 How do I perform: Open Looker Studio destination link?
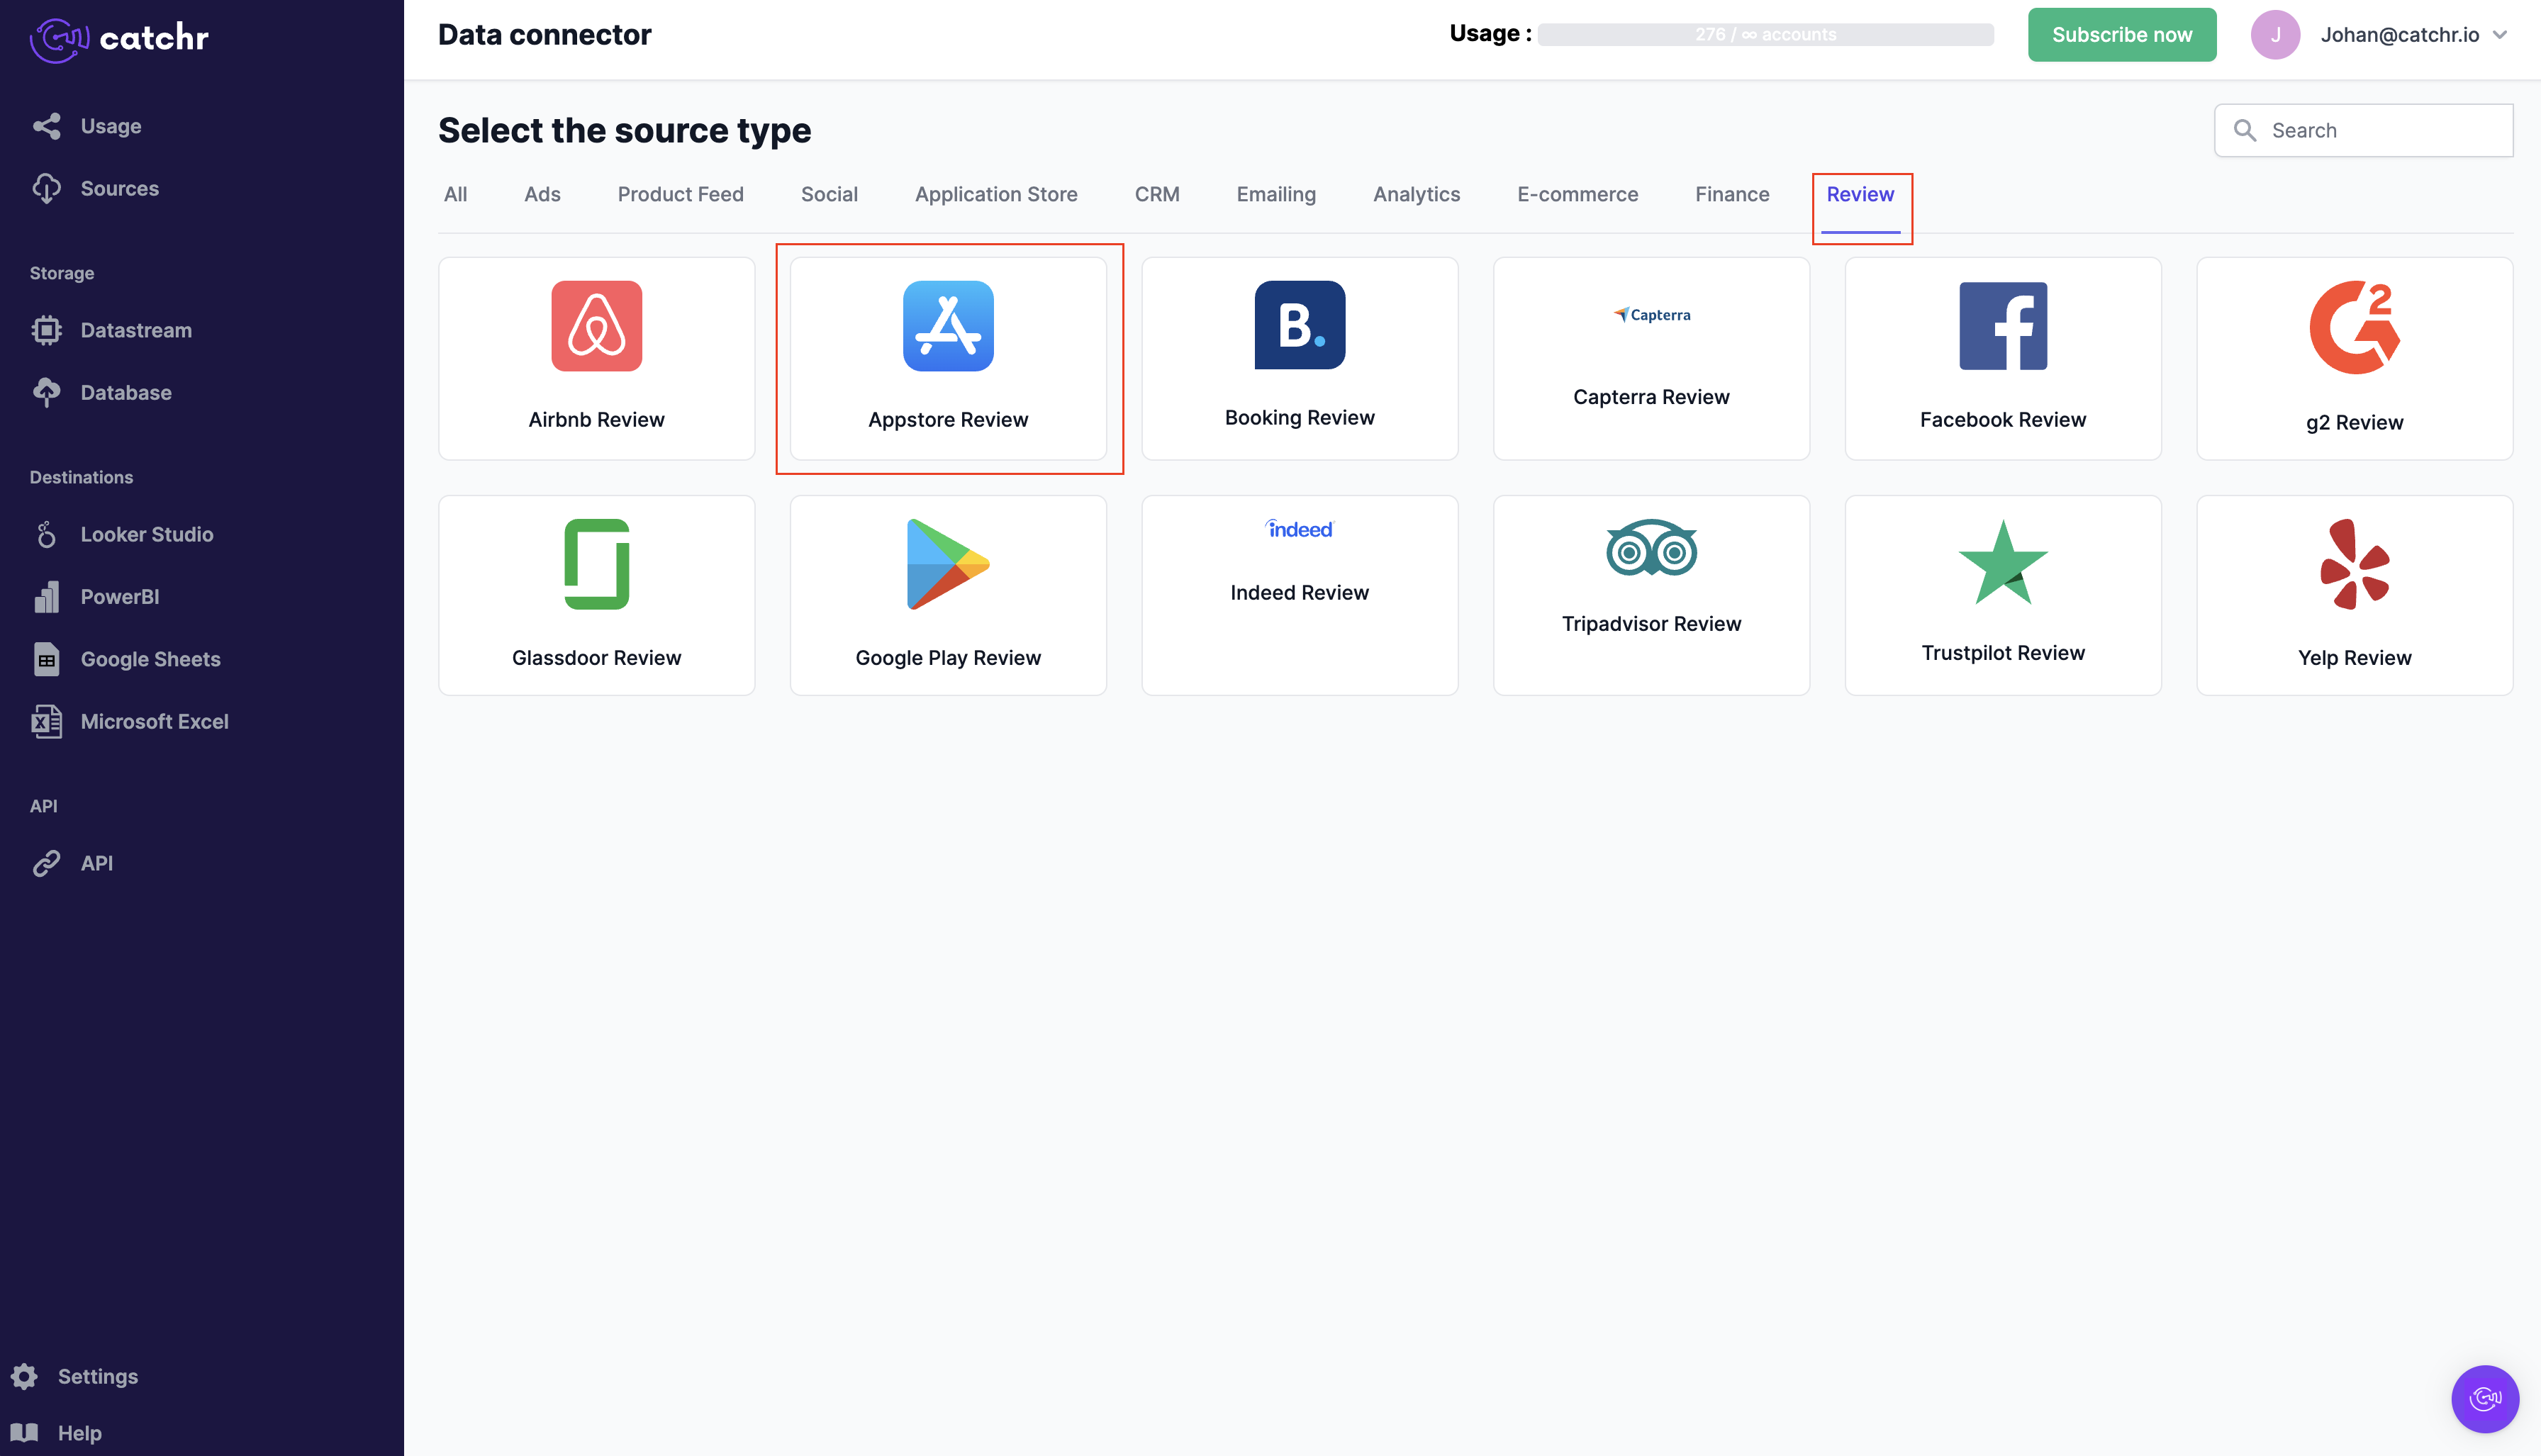pyautogui.click(x=147, y=534)
